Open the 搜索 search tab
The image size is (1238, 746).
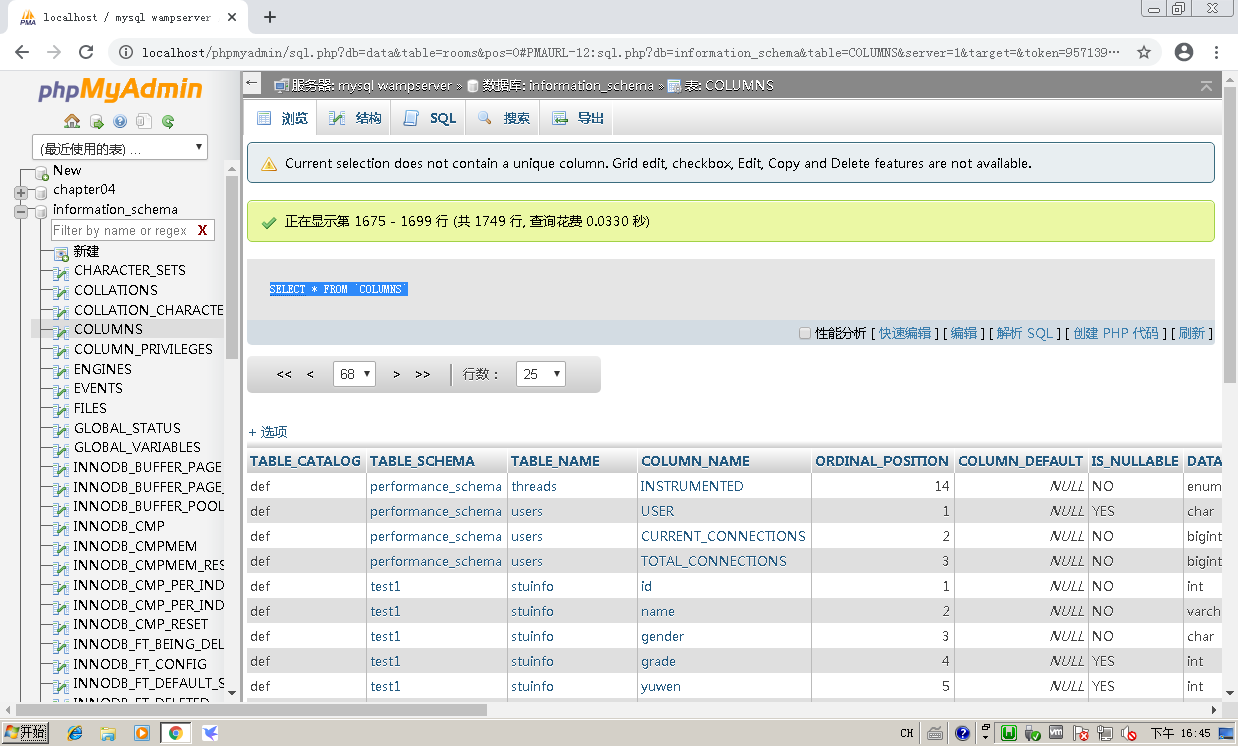(503, 118)
